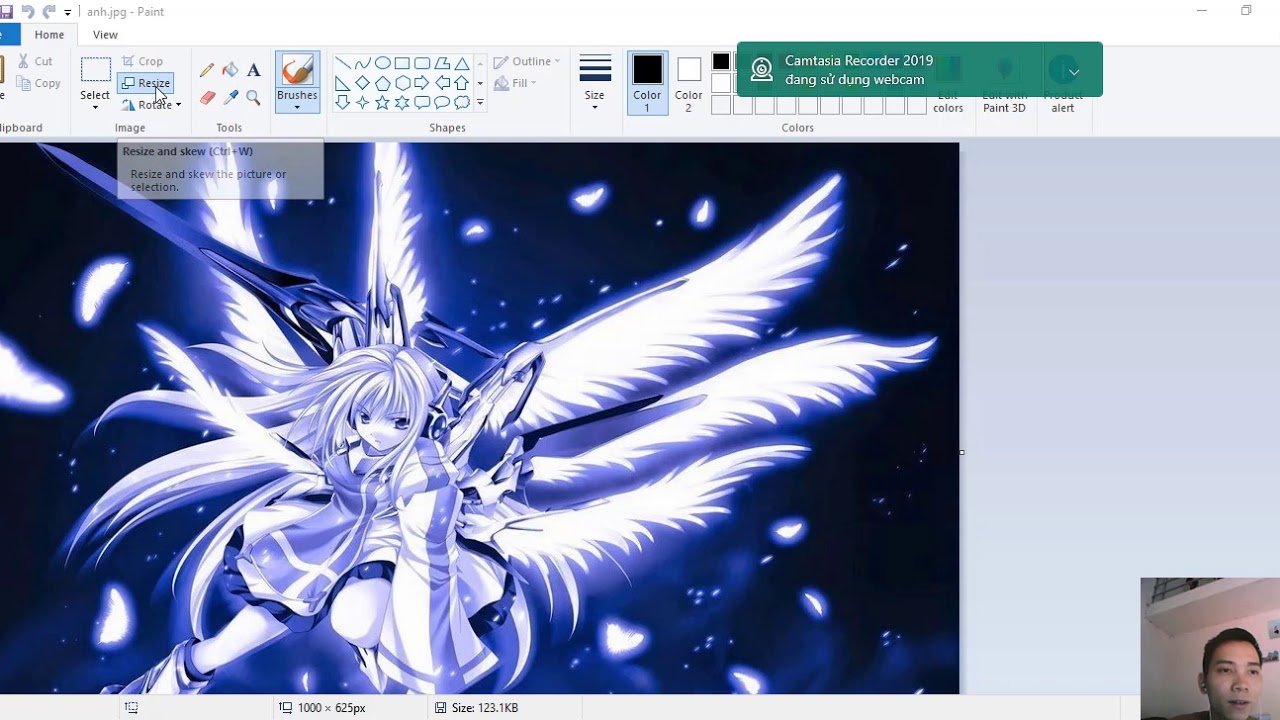
Task: Choose the Diamond shape
Action: point(362,83)
